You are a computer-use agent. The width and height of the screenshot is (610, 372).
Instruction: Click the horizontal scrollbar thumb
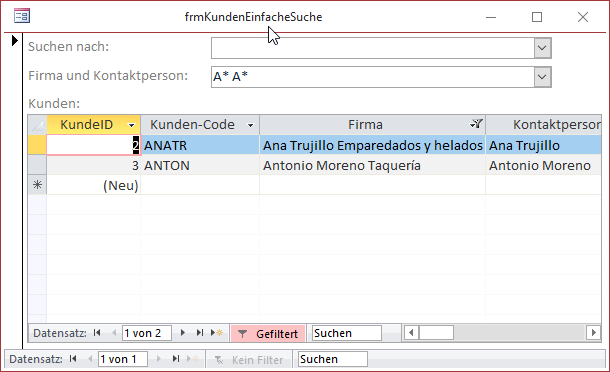[436, 333]
